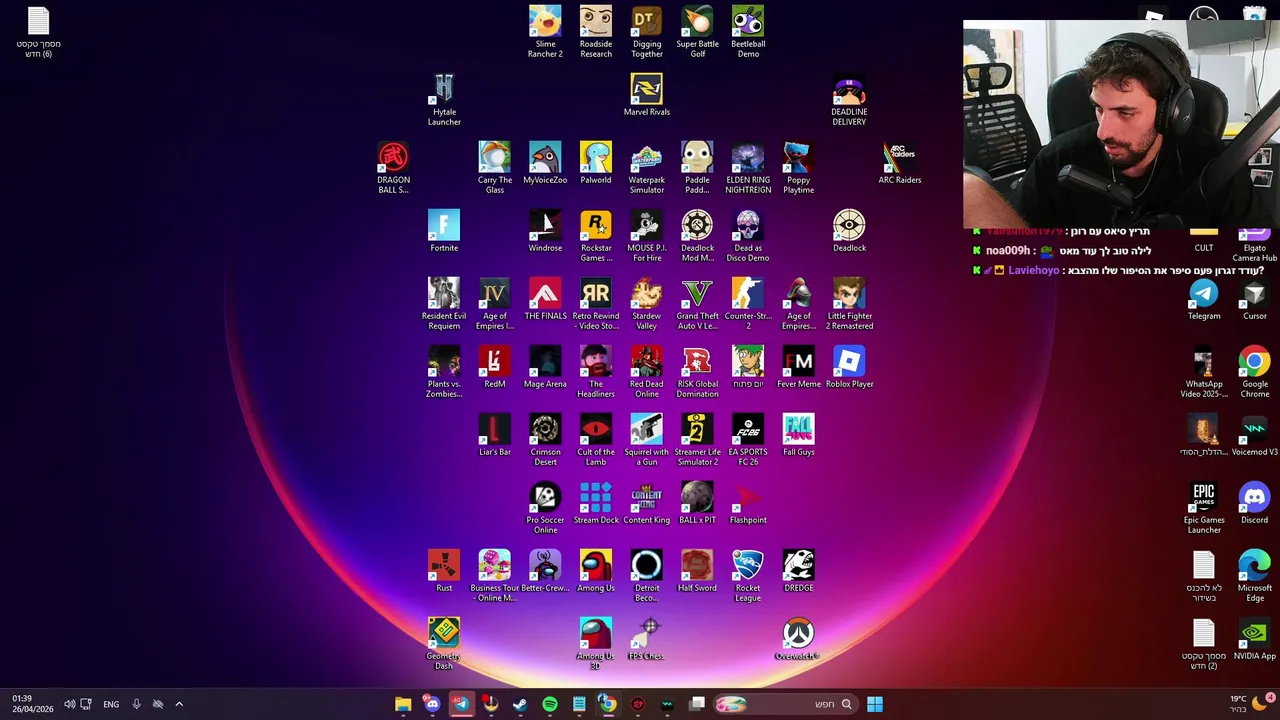Screen dimensions: 1280x720
Task: Open the Flashpoint shortcut
Action: [x=748, y=503]
